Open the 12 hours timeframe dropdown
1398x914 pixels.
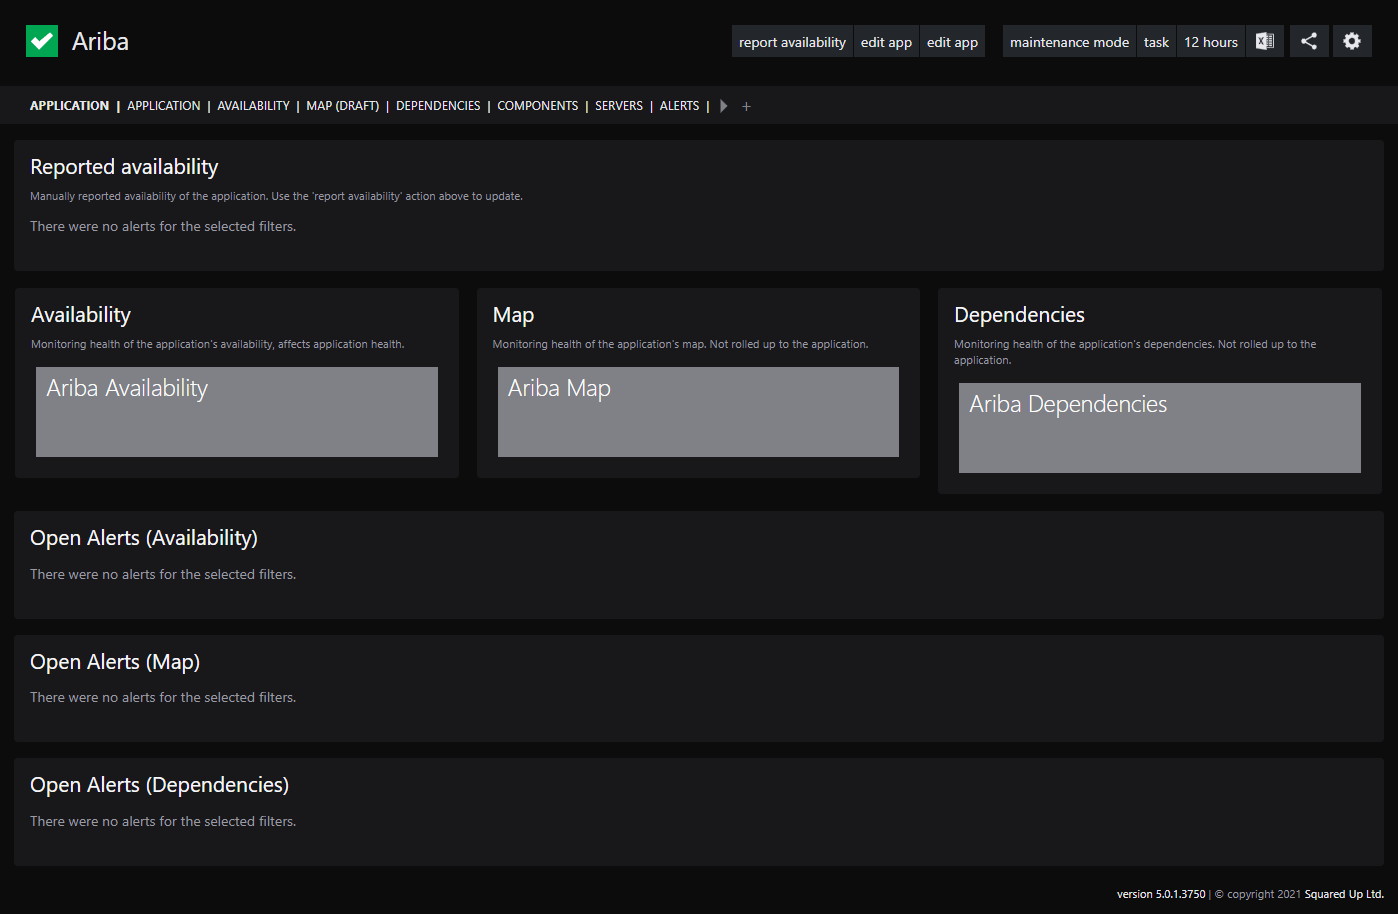pyautogui.click(x=1210, y=41)
